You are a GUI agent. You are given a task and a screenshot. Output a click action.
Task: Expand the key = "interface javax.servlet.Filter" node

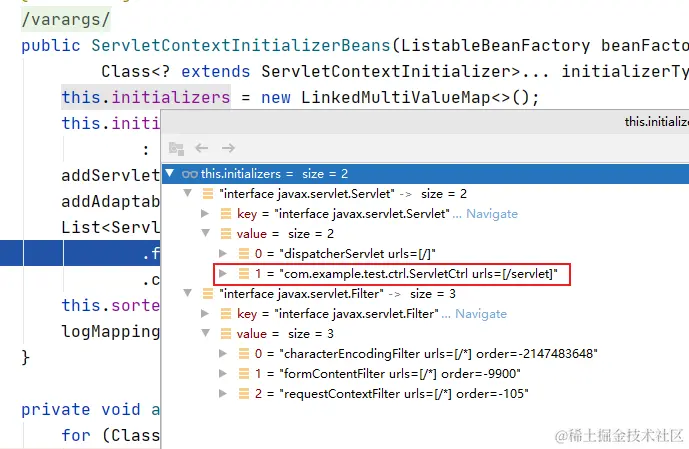click(205, 313)
